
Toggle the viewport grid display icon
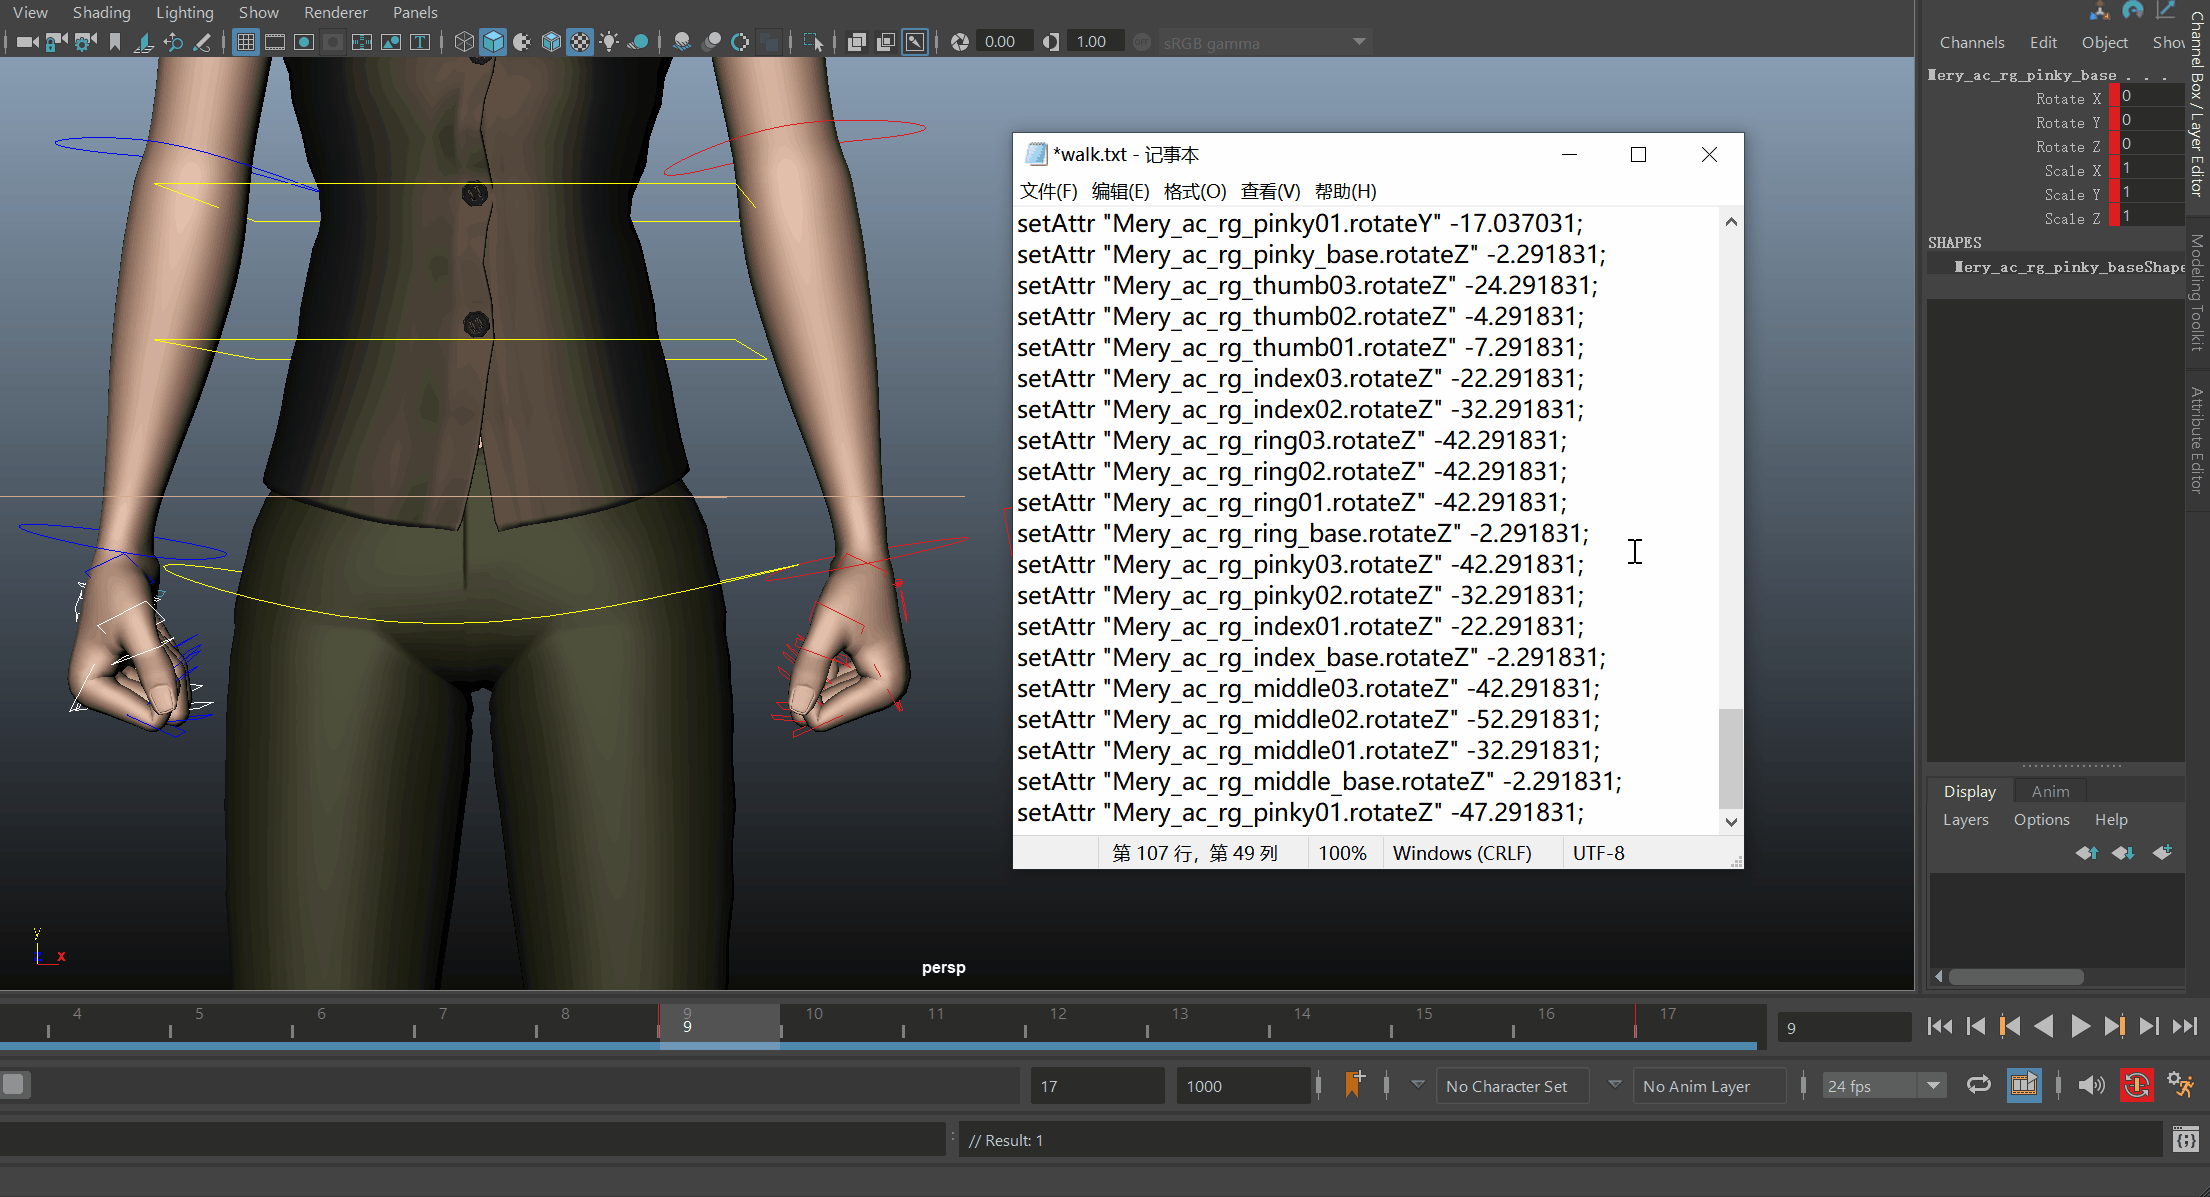[245, 42]
